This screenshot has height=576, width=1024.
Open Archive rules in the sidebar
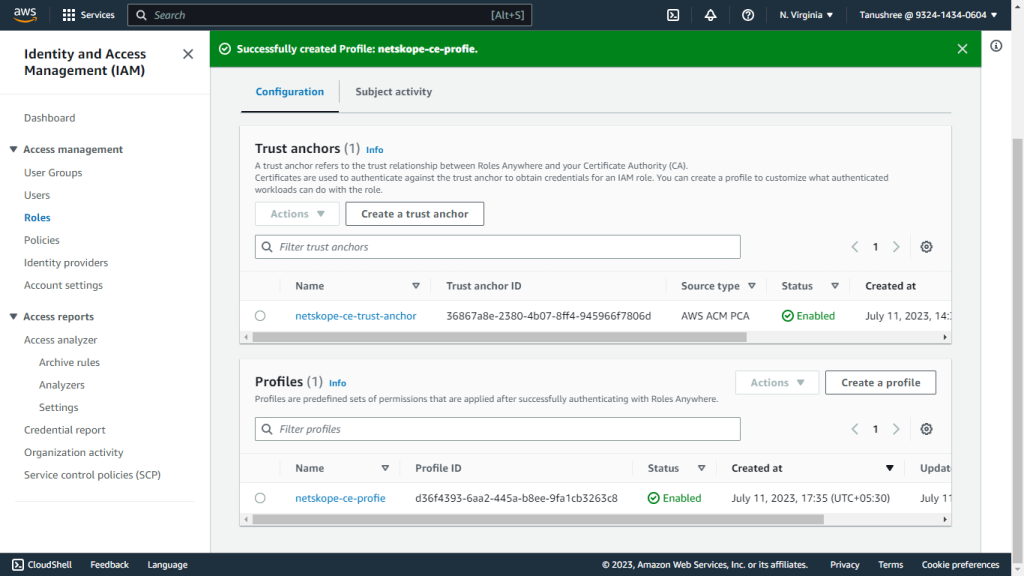coord(69,362)
